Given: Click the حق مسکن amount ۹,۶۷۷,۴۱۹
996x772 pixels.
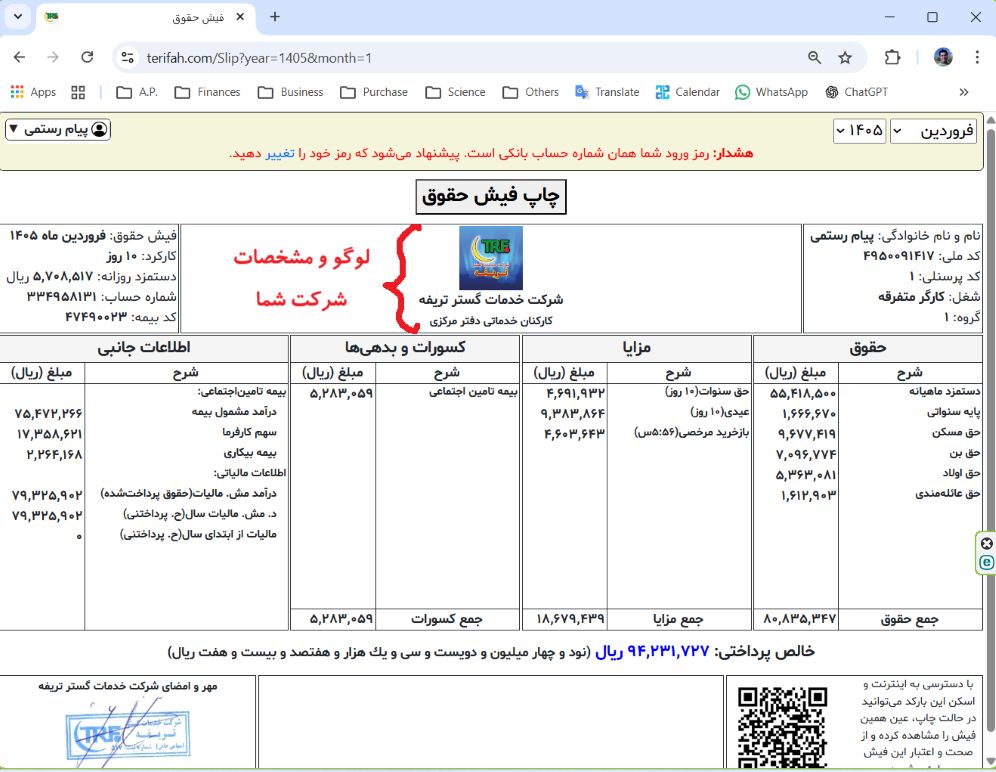Looking at the screenshot, I should point(807,434).
